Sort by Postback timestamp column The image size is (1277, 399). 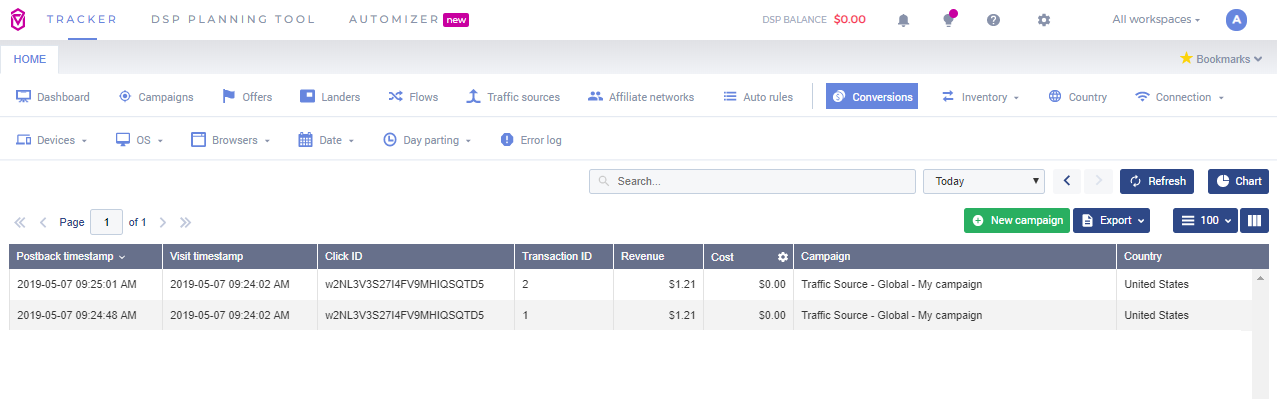[x=86, y=257]
